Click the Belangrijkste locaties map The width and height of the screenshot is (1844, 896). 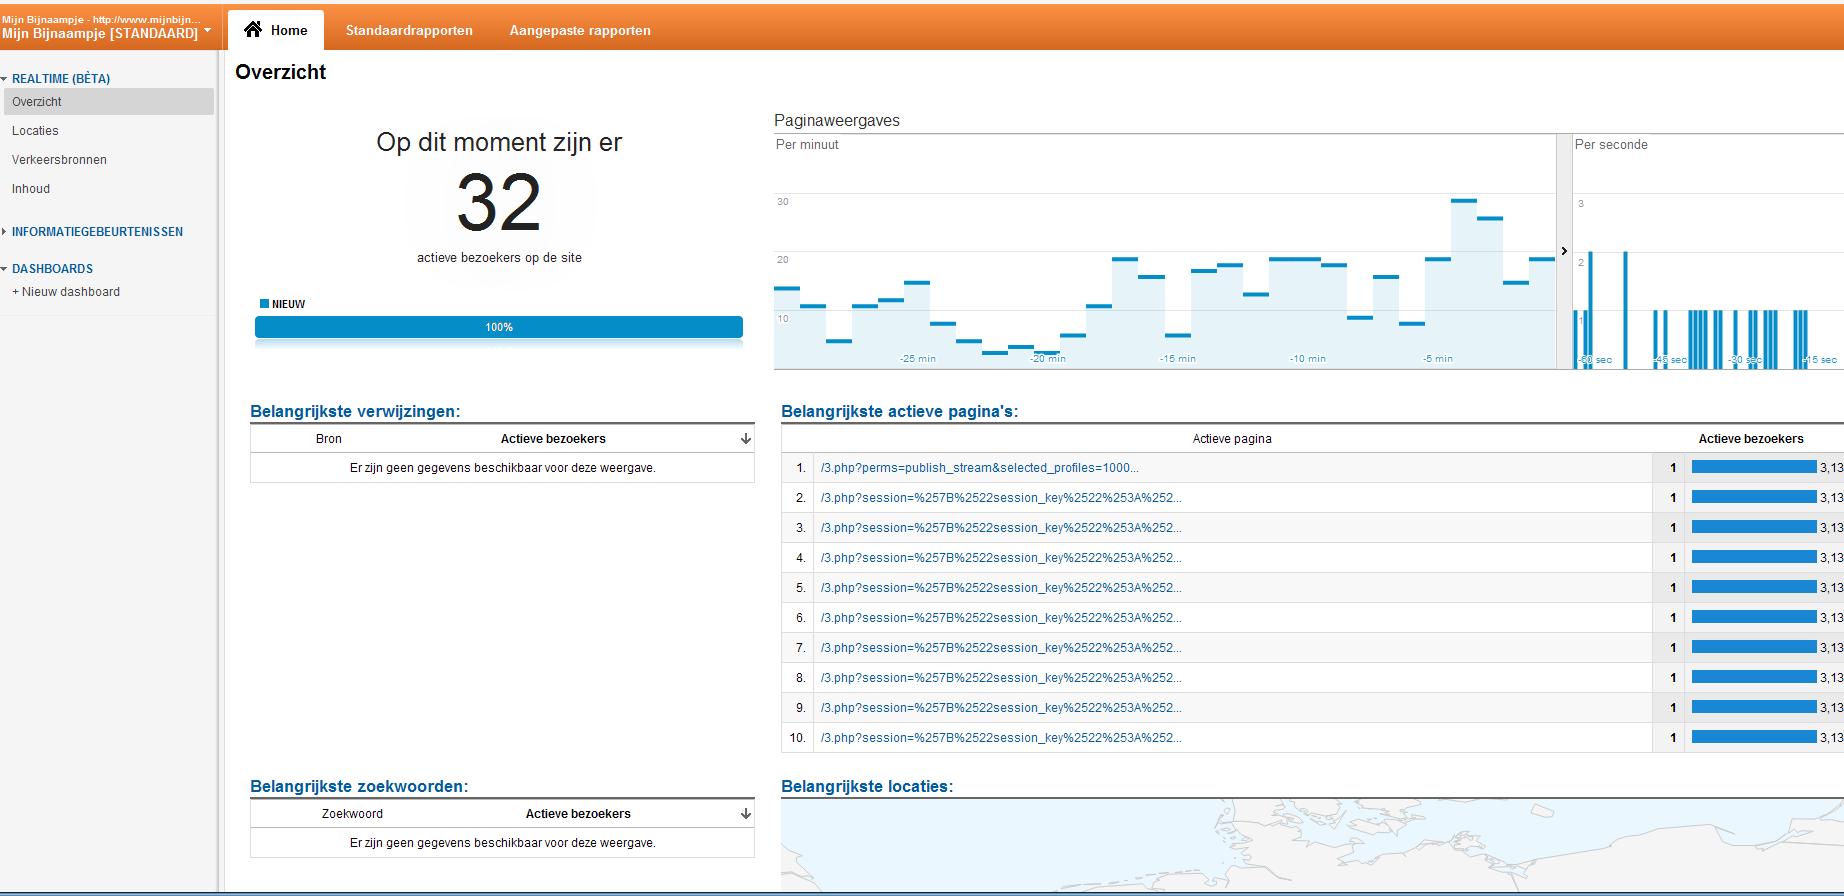(x=1312, y=844)
